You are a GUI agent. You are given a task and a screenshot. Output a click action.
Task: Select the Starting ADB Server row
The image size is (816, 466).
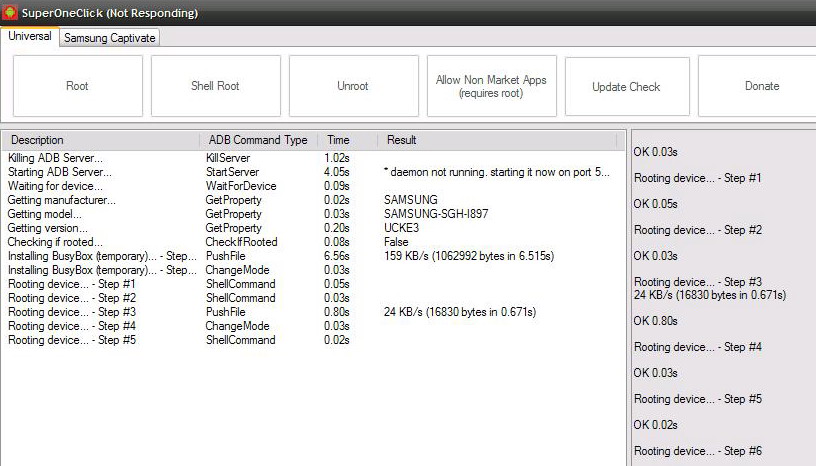[312, 172]
